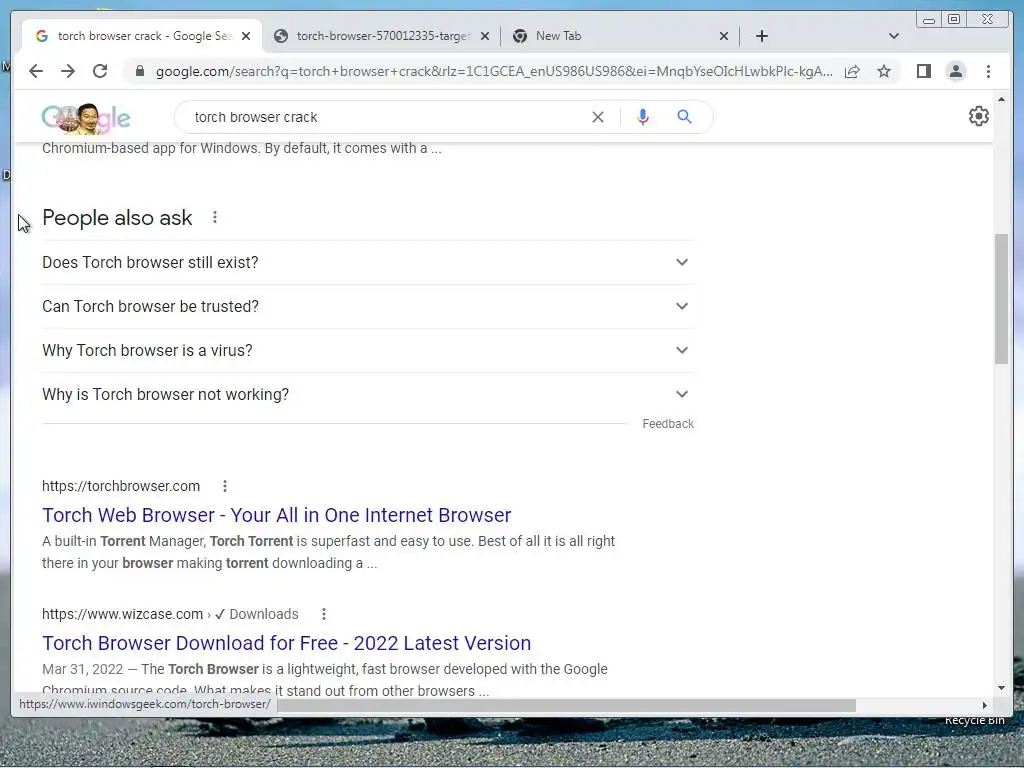The height and width of the screenshot is (768, 1024).
Task: Click the https://www.wizcase.com URL text
Action: (x=122, y=614)
